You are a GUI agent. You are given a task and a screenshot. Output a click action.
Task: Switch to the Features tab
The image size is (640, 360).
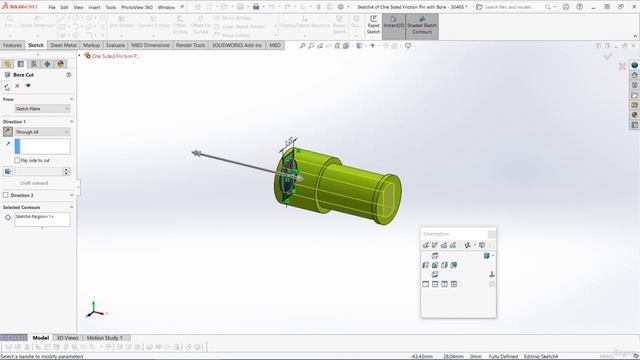point(12,45)
